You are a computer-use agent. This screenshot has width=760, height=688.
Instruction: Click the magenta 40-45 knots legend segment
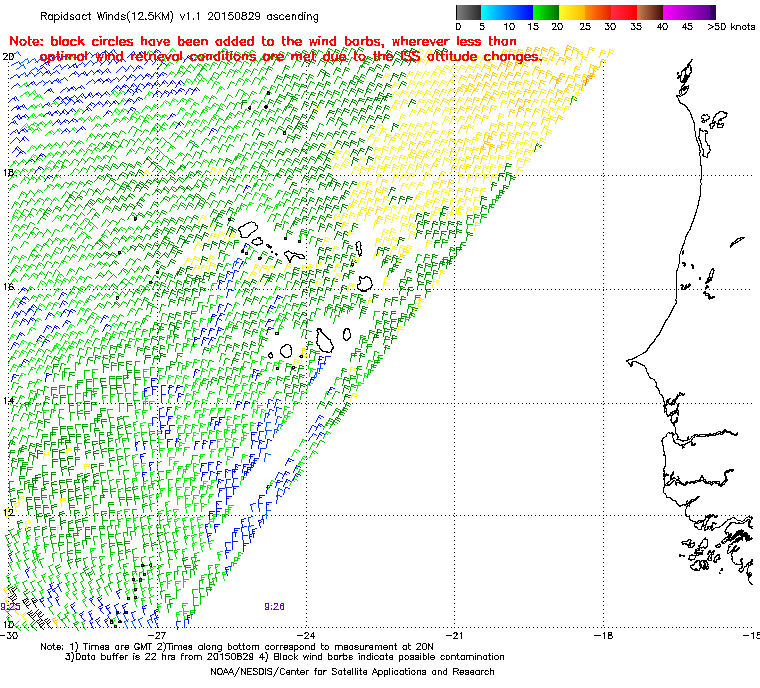[676, 12]
